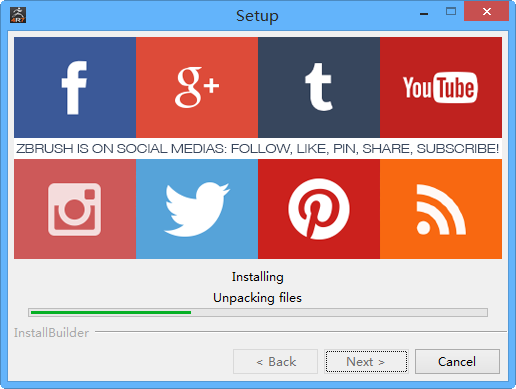516x389 pixels.
Task: Click the Facebook logo tile
Action: [x=75, y=87]
